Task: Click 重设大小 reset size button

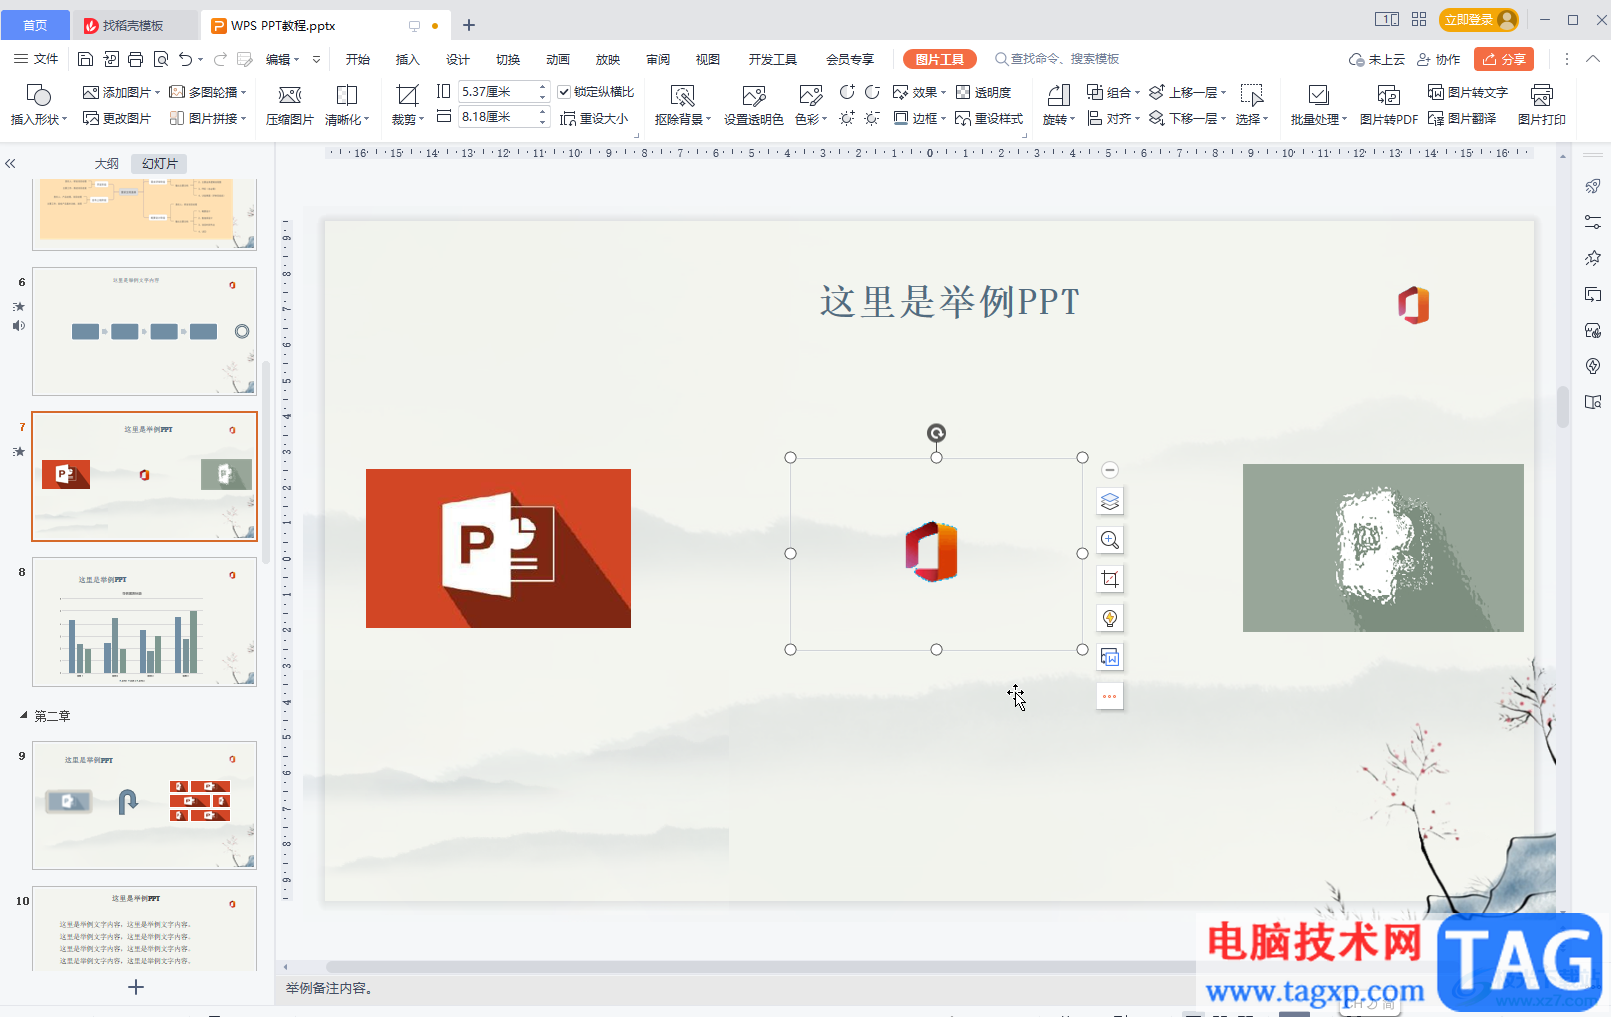Action: pos(594,118)
